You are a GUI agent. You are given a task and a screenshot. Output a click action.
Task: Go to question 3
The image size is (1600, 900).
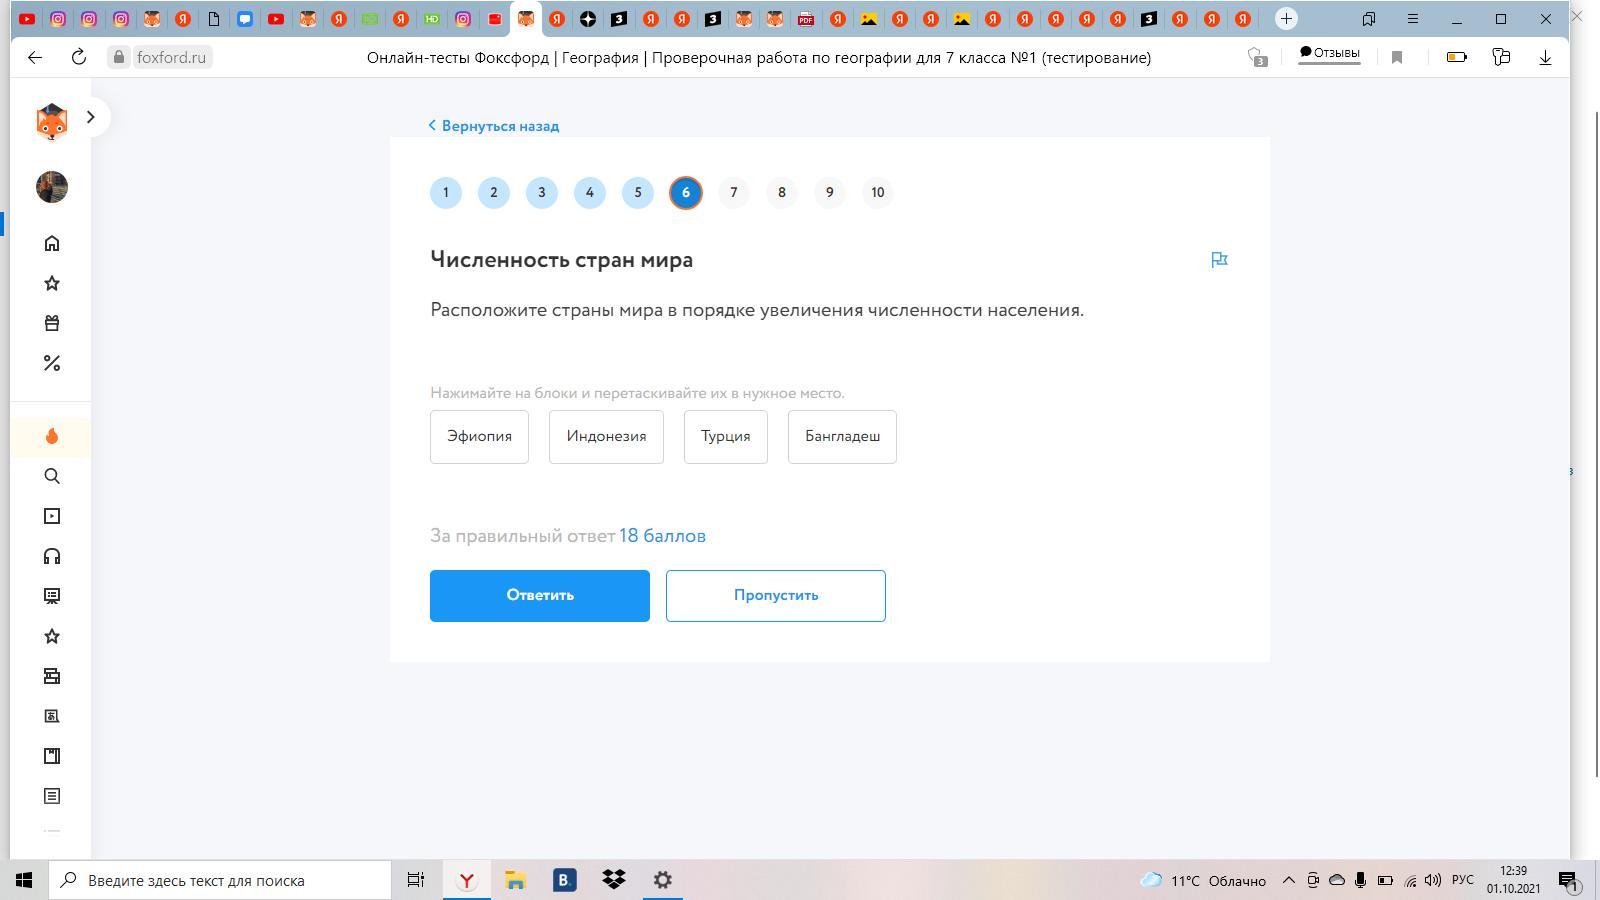542,193
